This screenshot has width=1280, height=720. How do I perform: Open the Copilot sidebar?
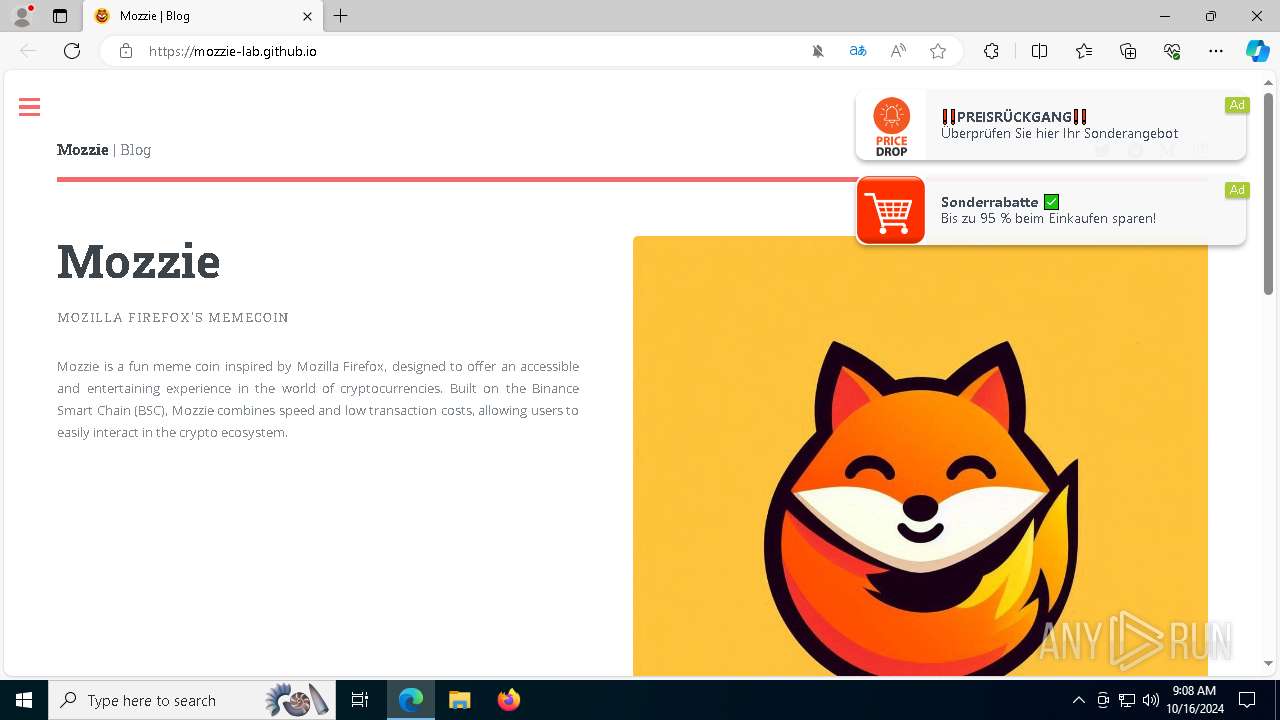[x=1257, y=51]
